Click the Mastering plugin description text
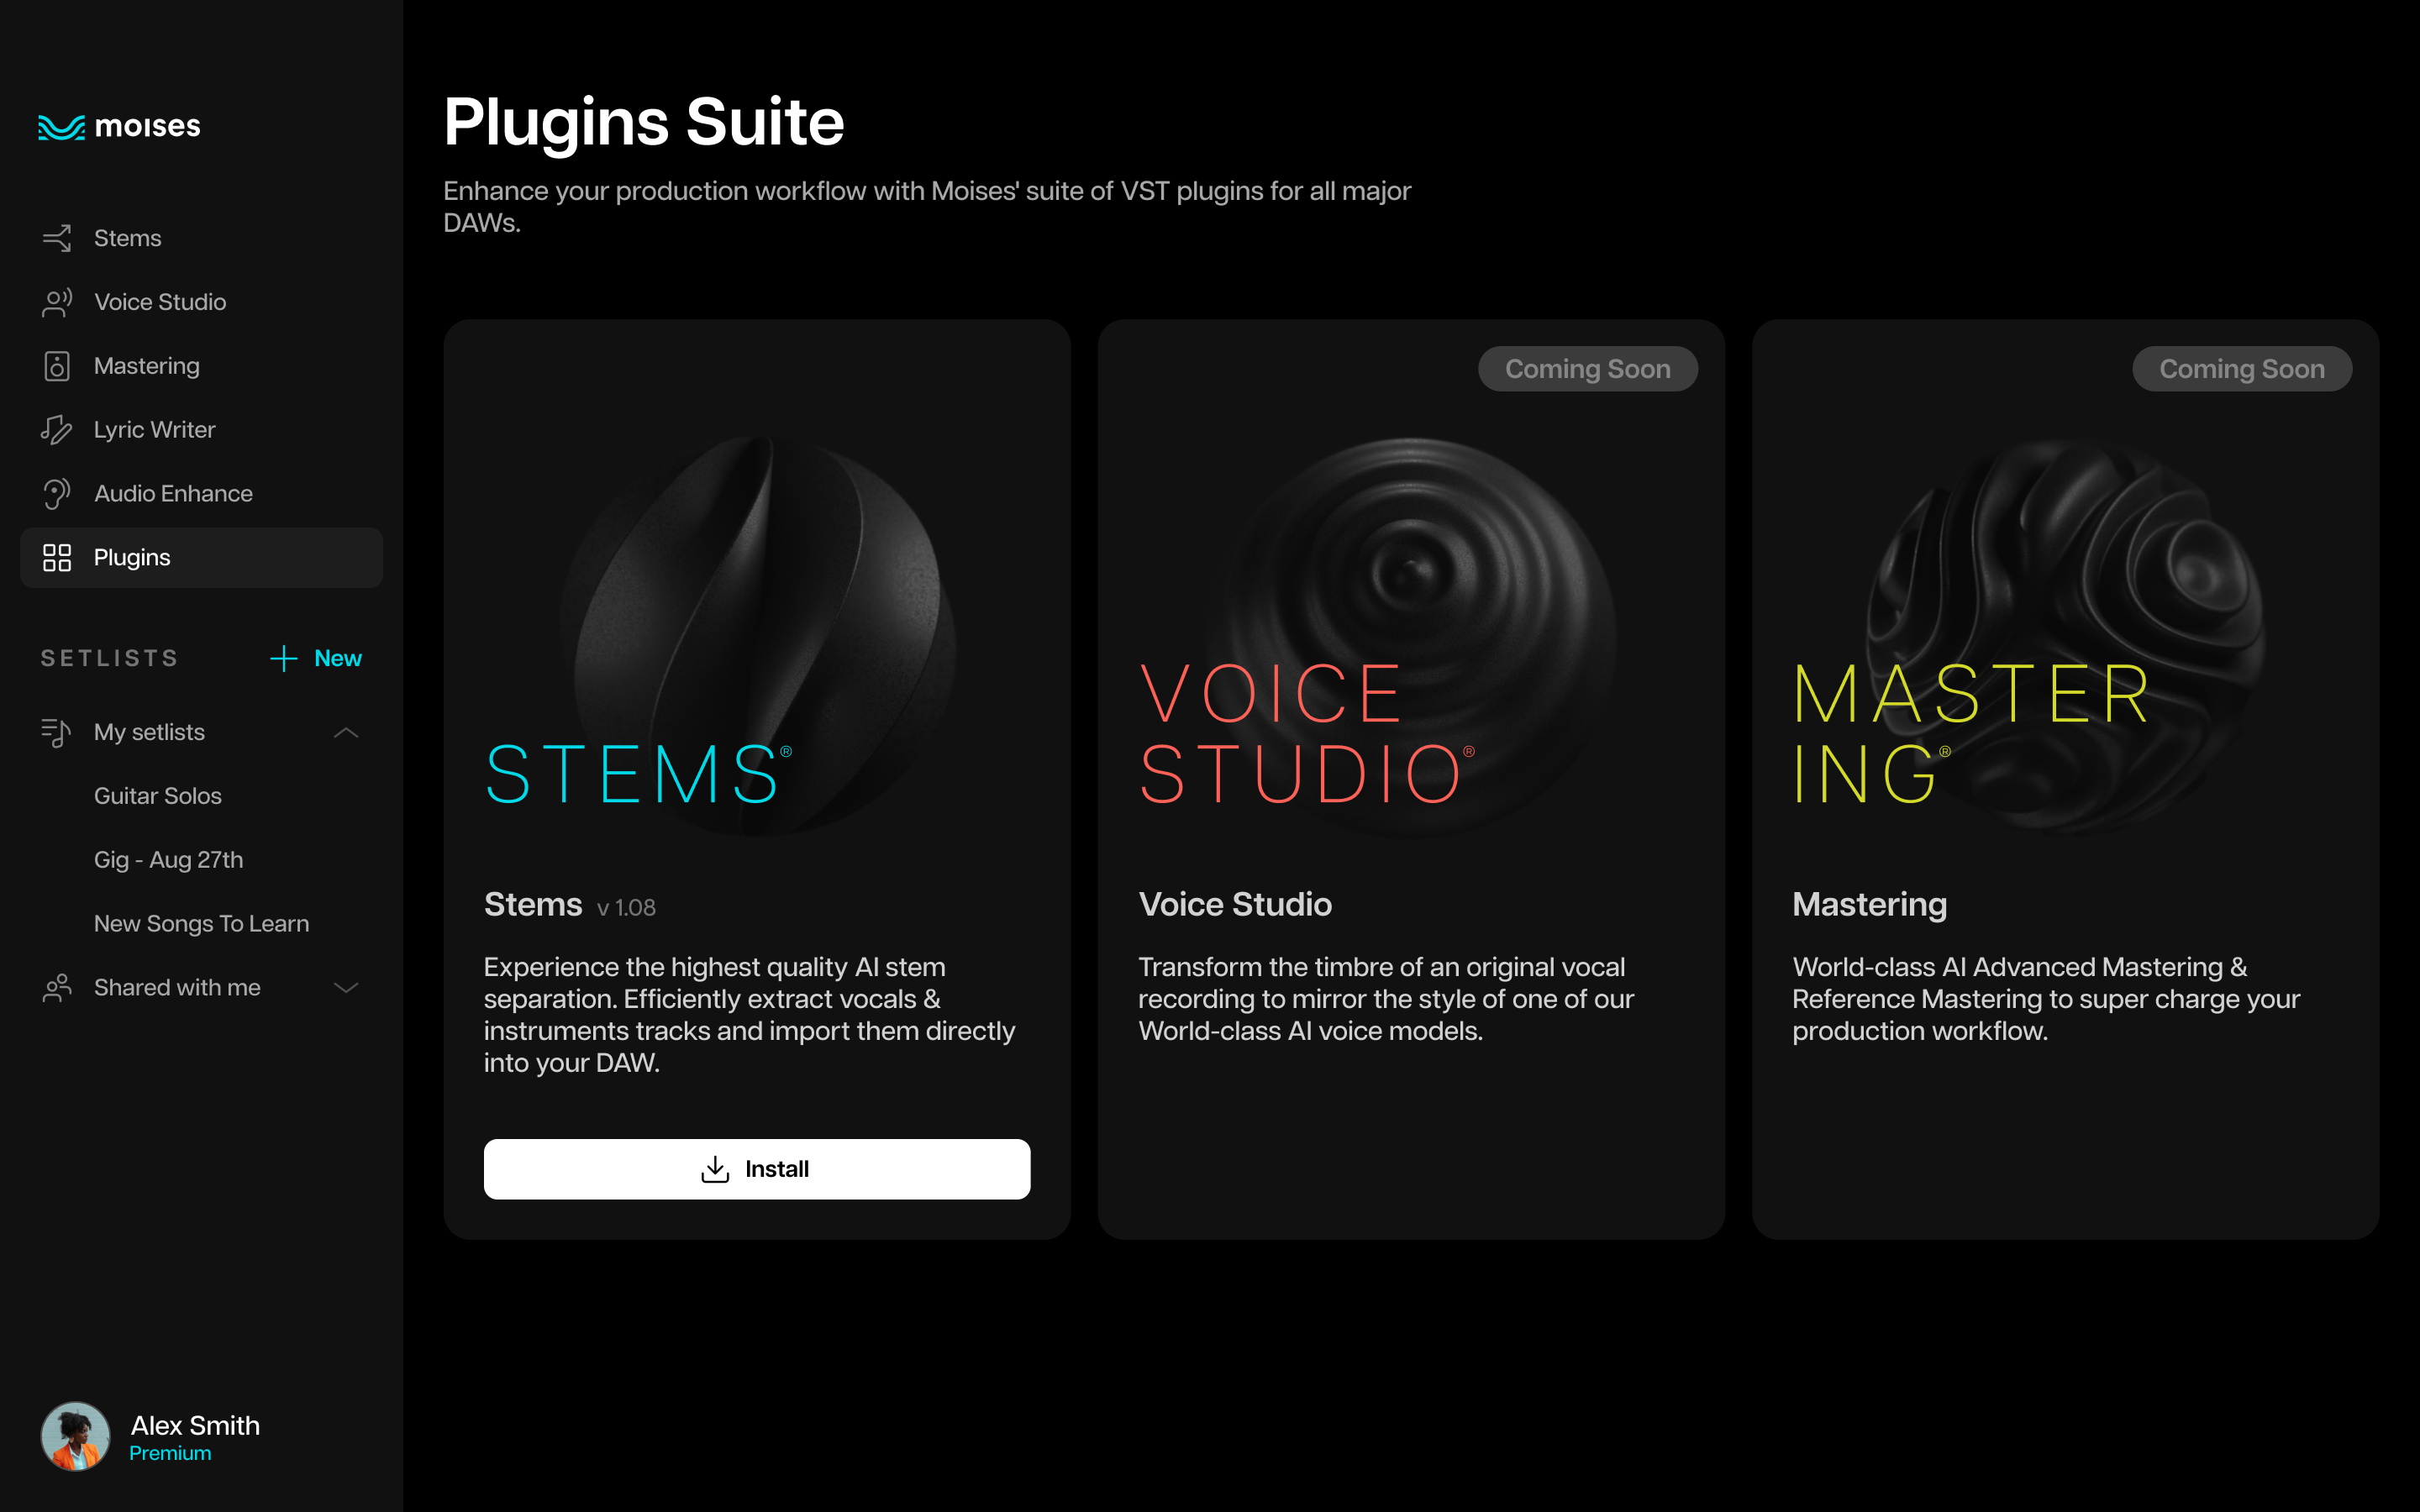 tap(2046, 999)
